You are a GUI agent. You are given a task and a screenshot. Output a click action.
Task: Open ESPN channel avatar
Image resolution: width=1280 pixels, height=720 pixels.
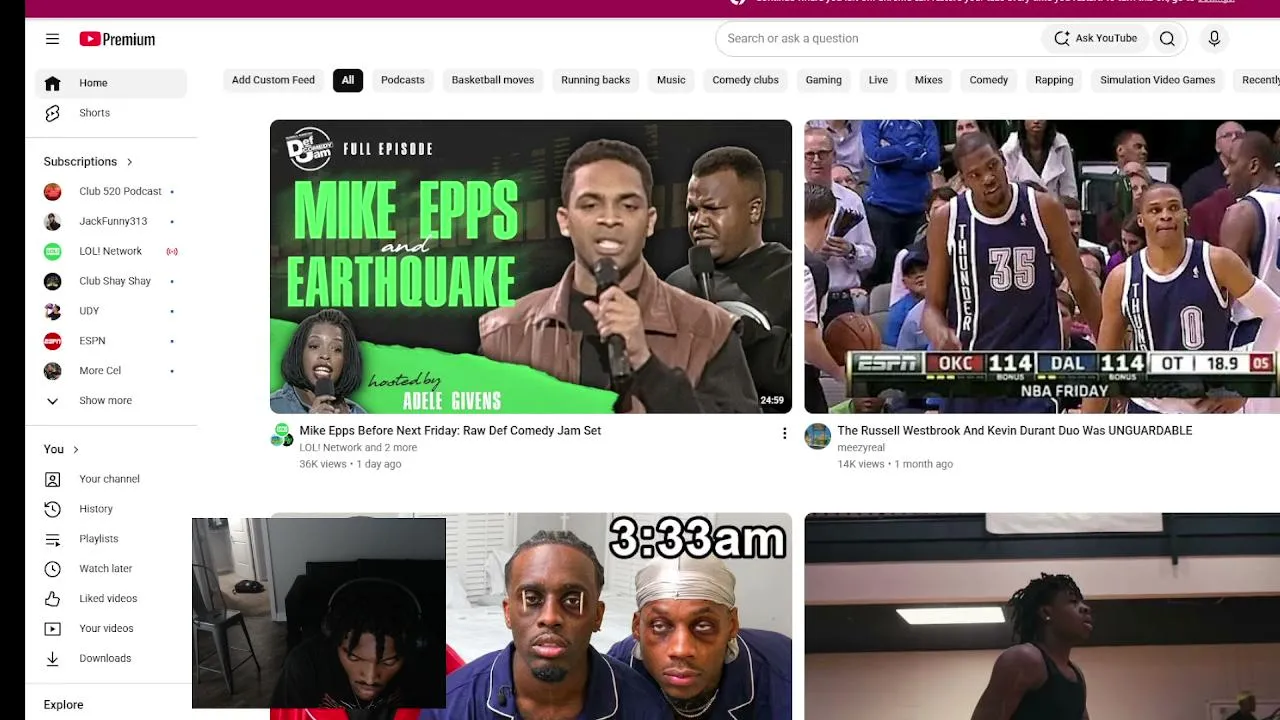(x=53, y=341)
